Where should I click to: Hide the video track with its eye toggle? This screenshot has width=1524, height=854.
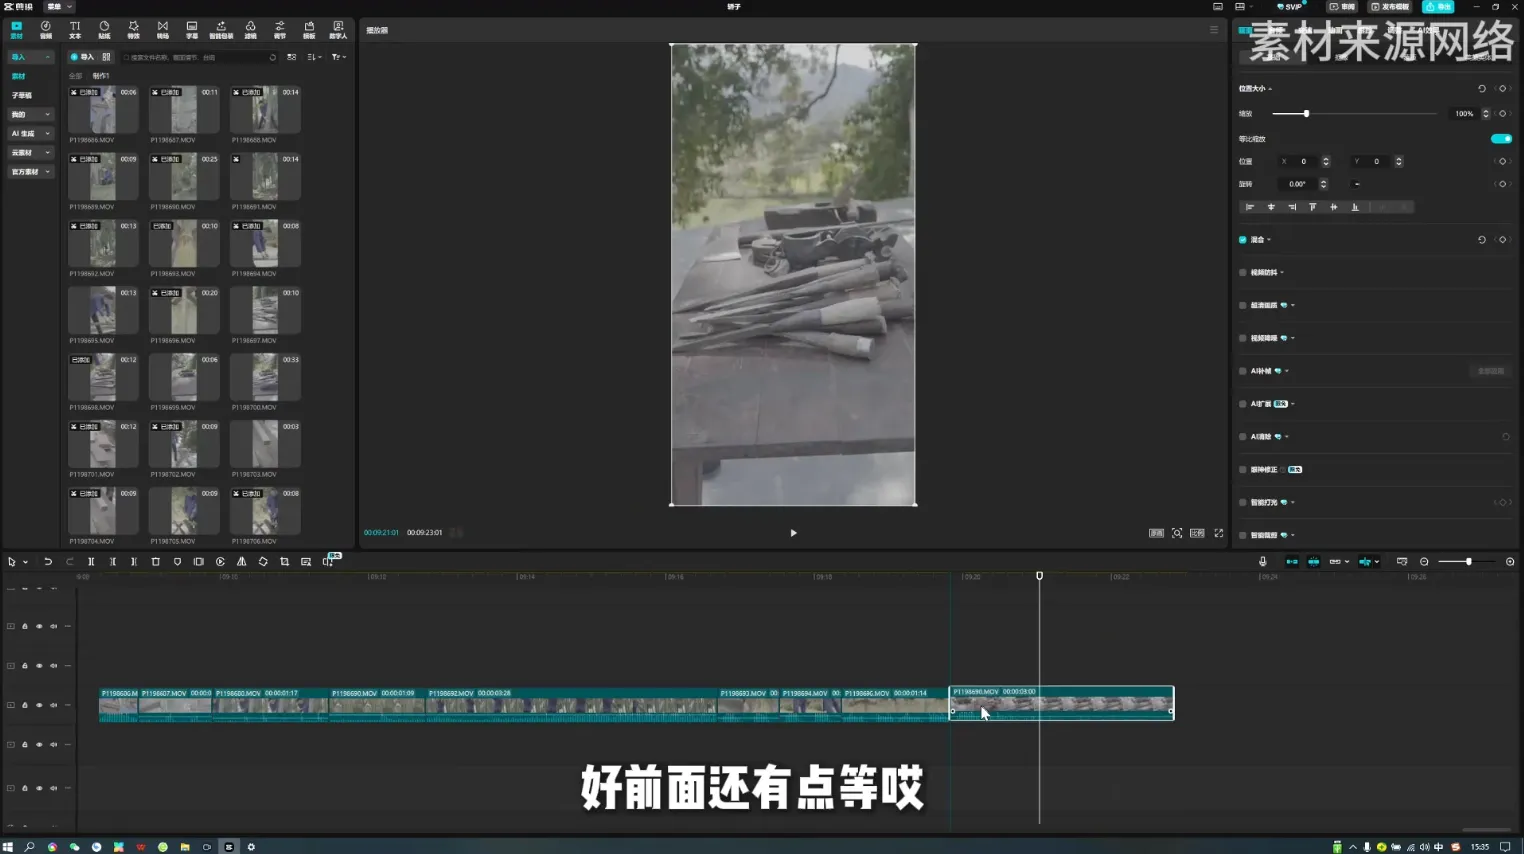click(x=39, y=704)
